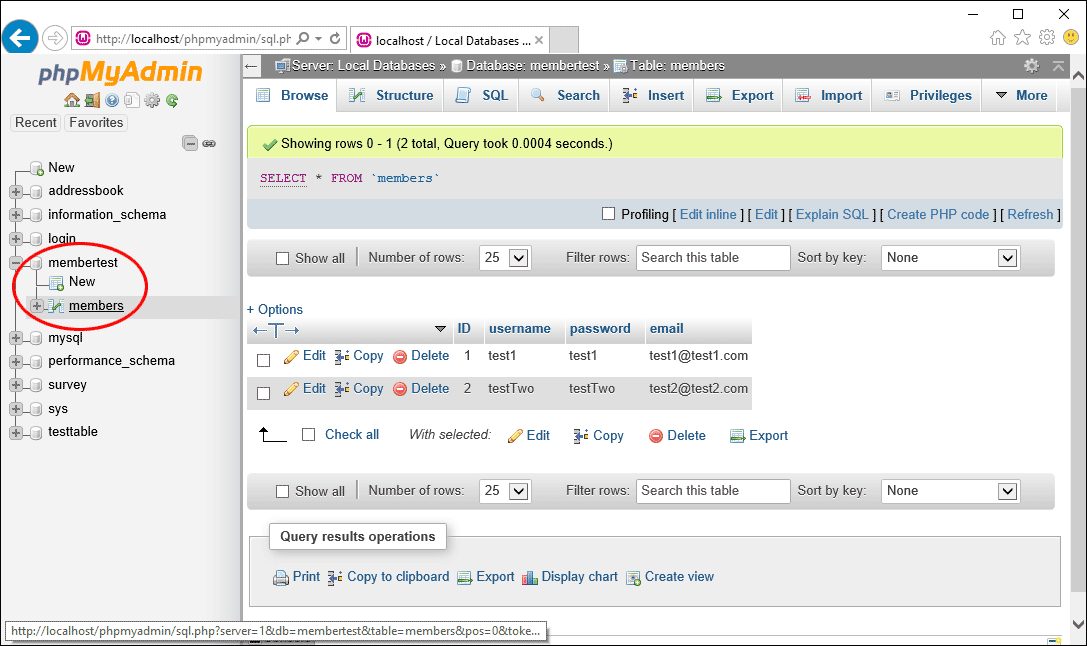Enable the Profiling checkbox
1087x646 pixels.
coord(608,214)
